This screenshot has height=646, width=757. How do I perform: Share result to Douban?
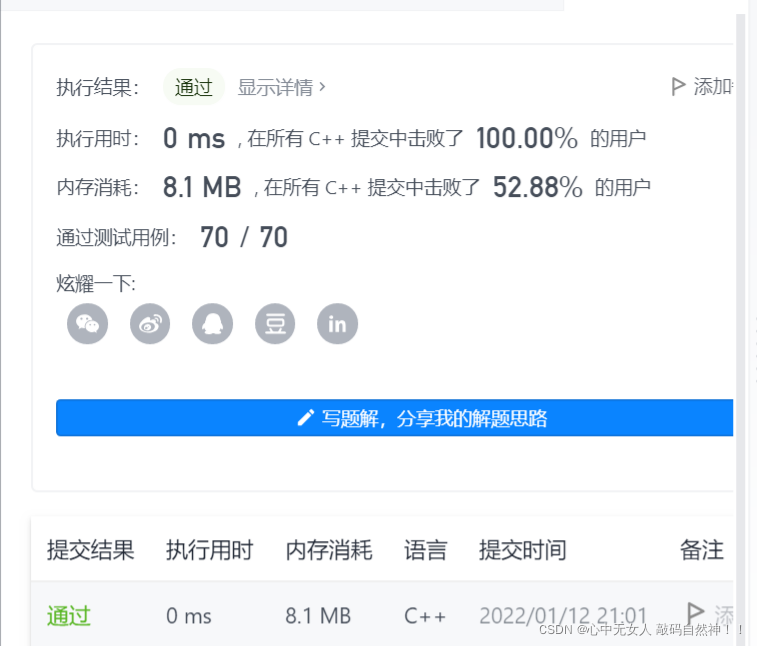point(275,323)
